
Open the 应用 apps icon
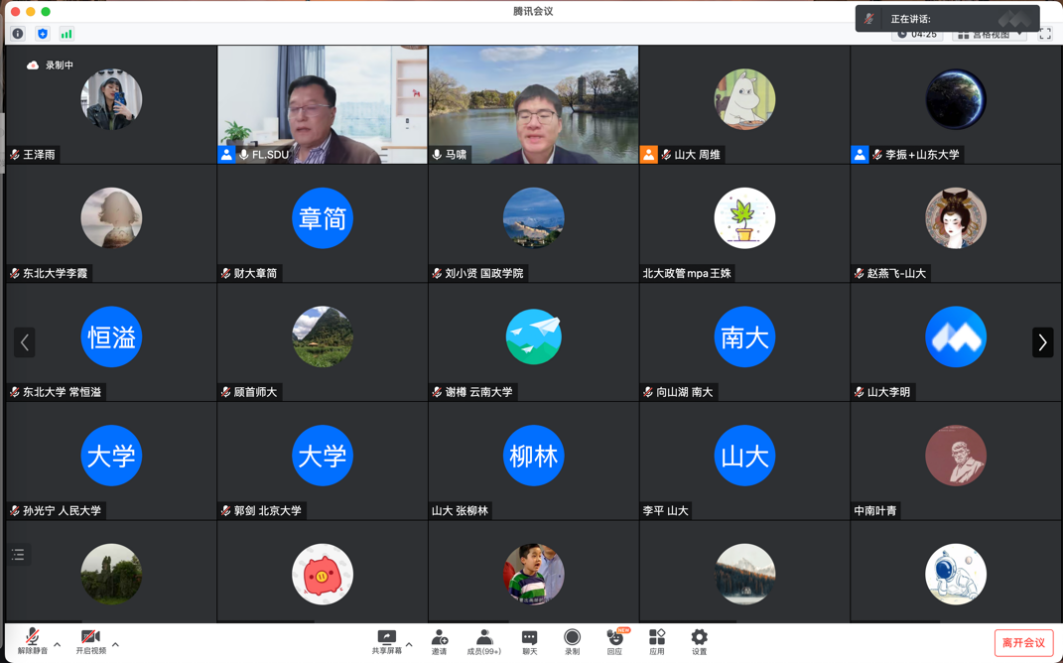657,640
